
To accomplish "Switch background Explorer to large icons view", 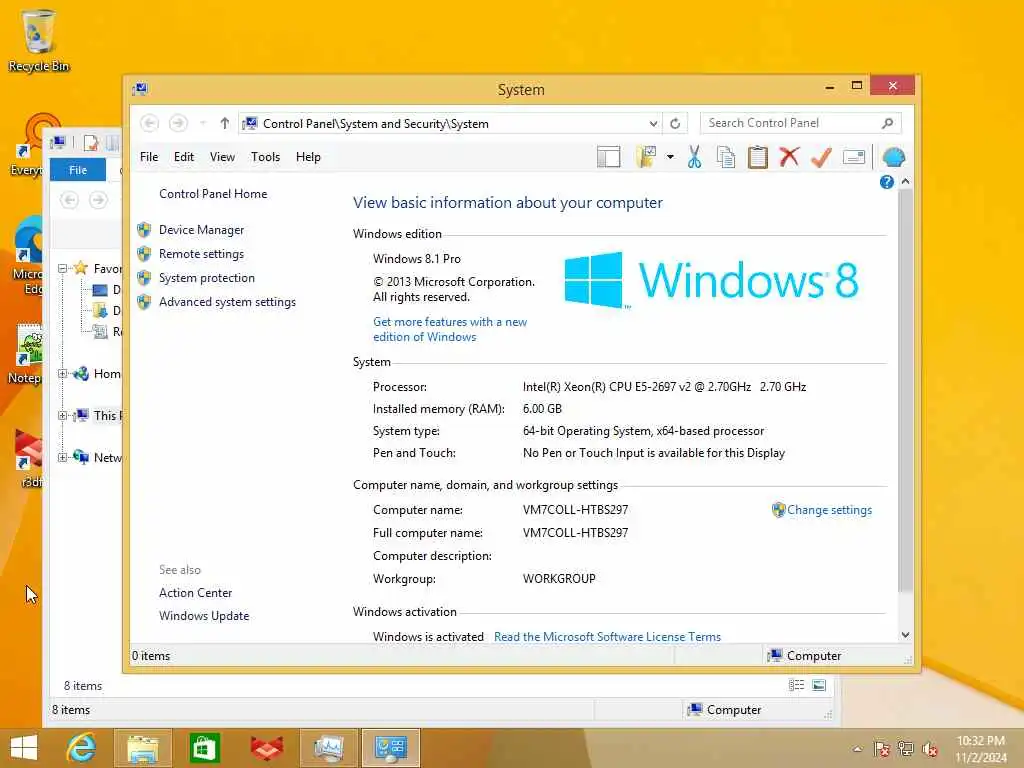I will coord(819,685).
